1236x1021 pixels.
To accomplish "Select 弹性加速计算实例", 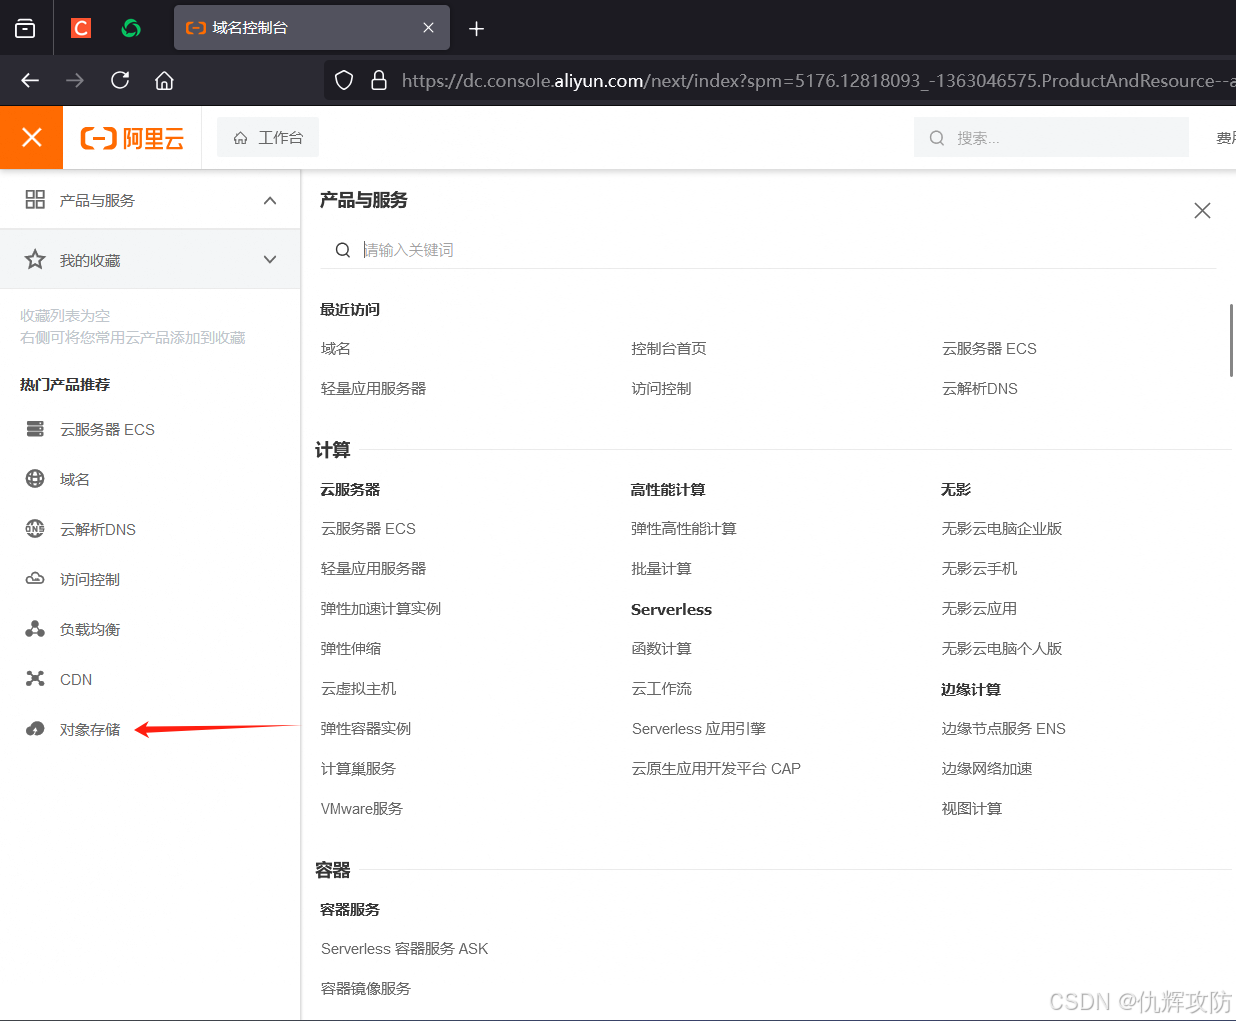I will click(381, 608).
